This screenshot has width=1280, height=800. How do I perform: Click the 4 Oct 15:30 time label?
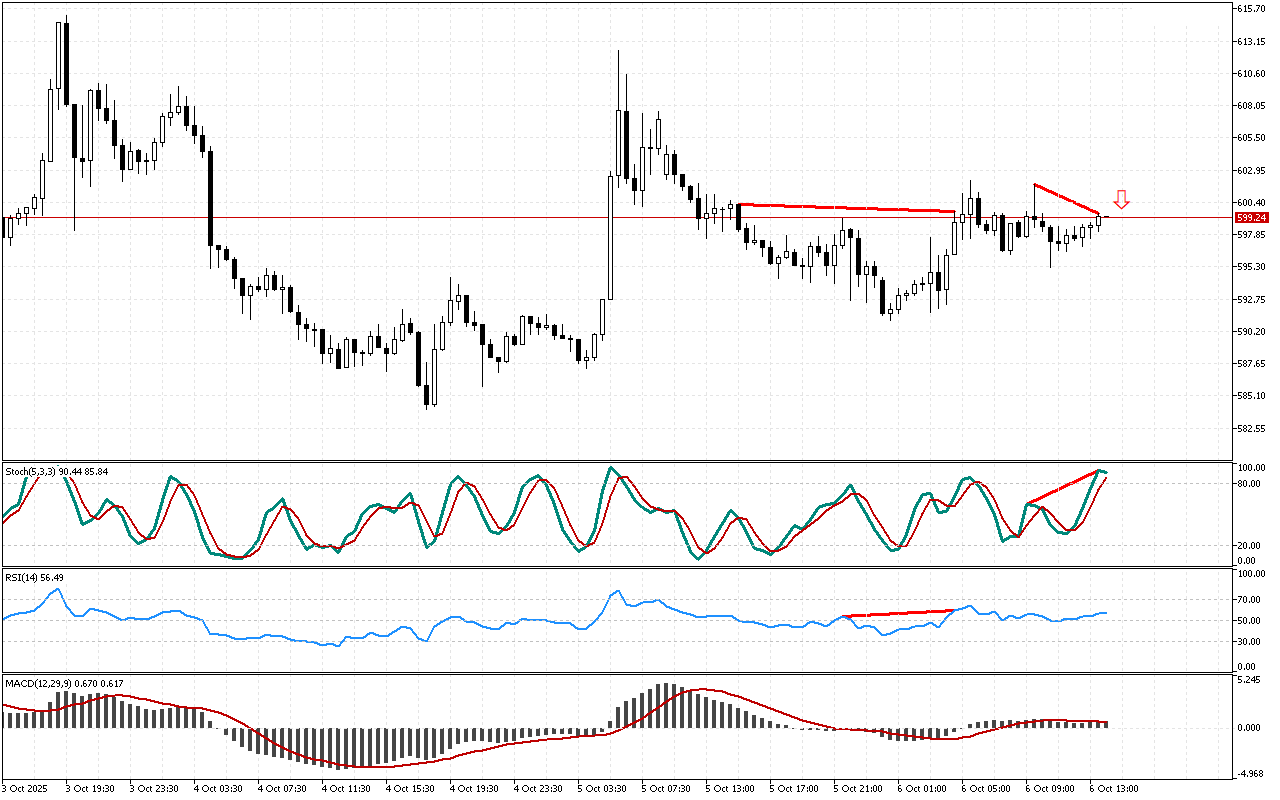pyautogui.click(x=409, y=788)
